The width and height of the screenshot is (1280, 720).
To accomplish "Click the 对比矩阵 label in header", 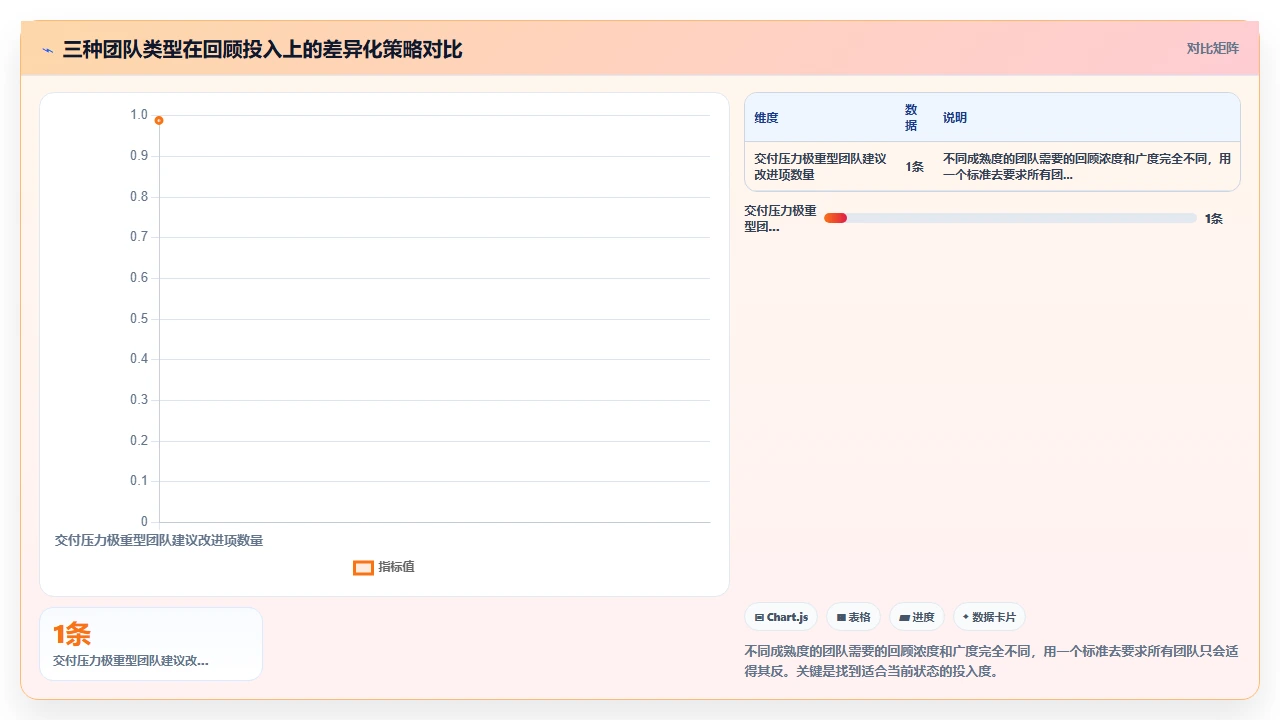I will (1213, 49).
